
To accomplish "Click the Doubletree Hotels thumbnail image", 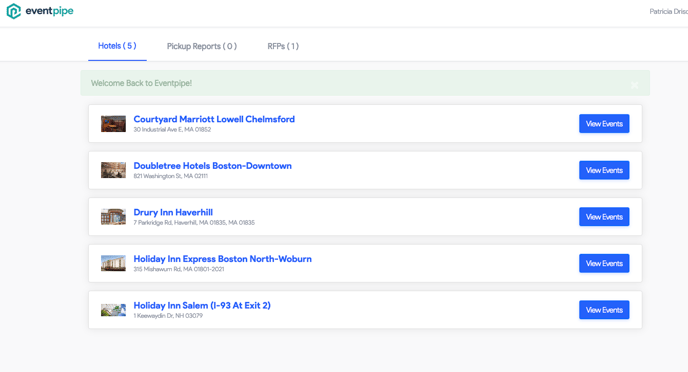I will tap(113, 170).
